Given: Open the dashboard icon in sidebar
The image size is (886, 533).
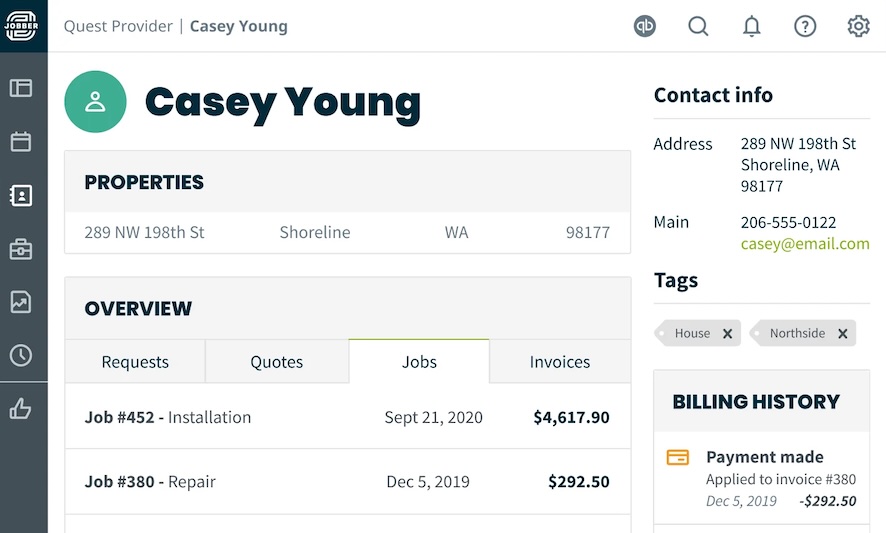Looking at the screenshot, I should pos(21,88).
